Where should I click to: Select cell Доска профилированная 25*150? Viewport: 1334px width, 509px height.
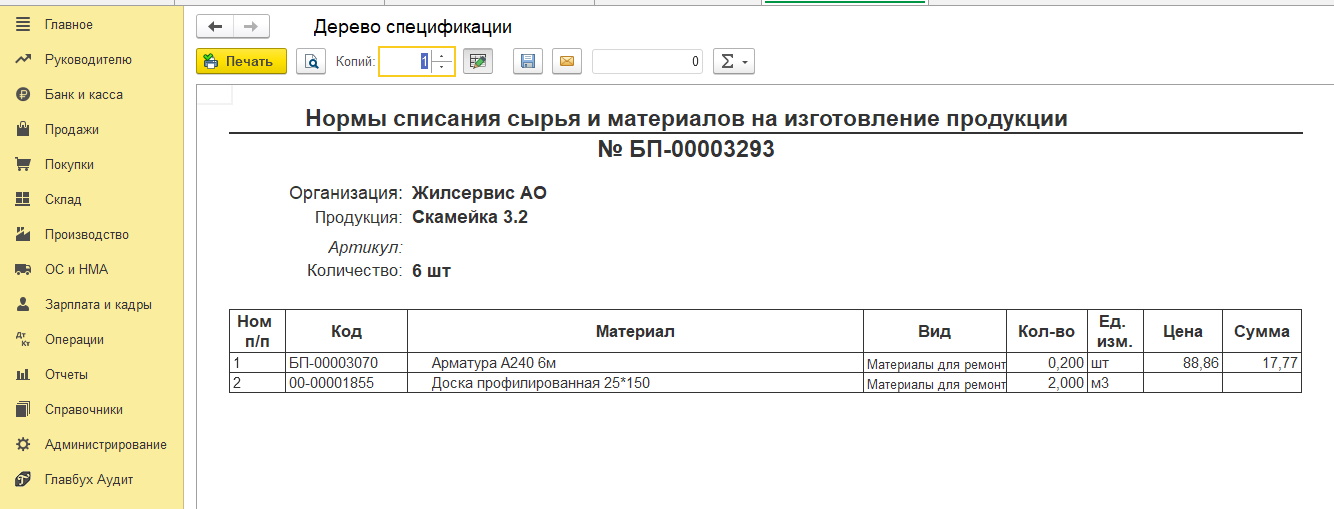(635, 383)
